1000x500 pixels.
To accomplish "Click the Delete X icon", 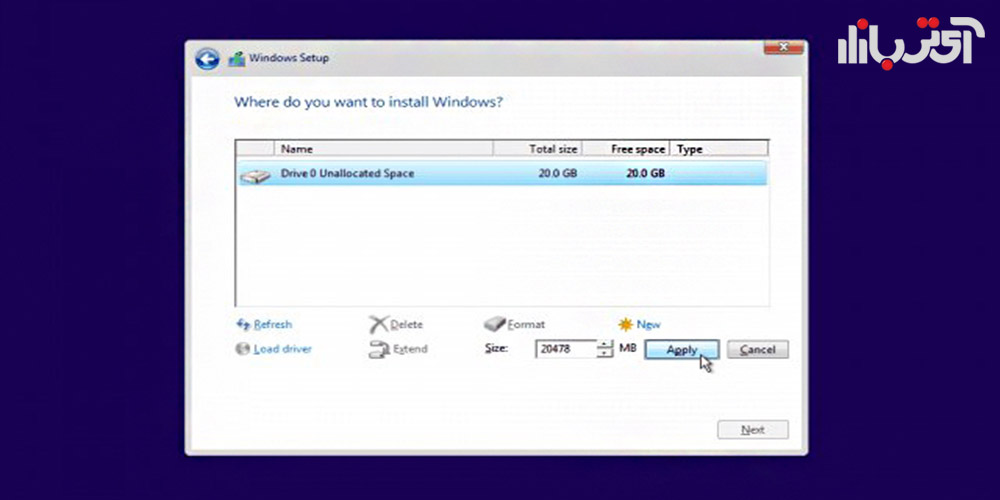I will click(378, 325).
